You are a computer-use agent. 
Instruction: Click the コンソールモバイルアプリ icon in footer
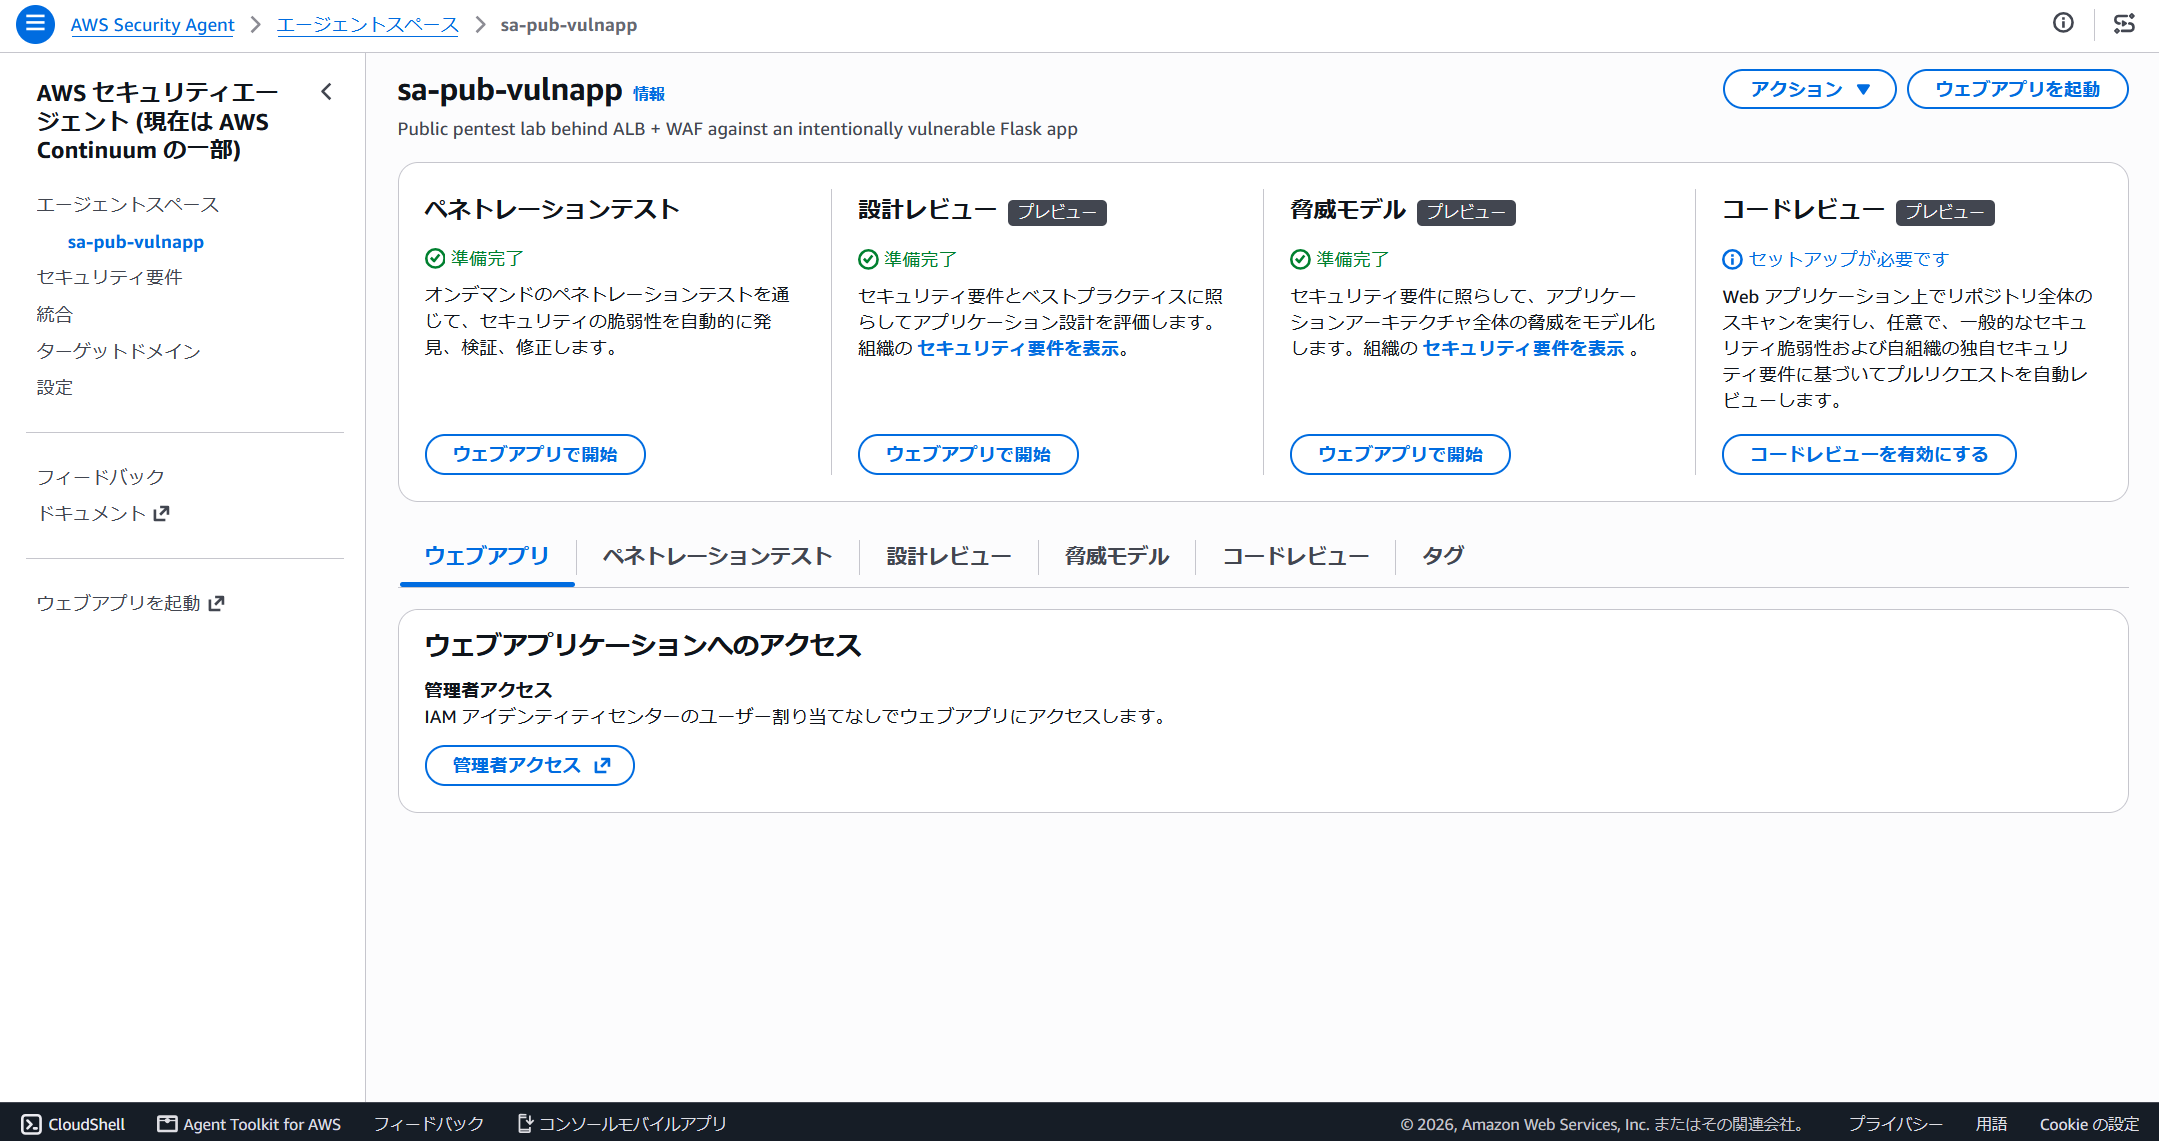[x=525, y=1124]
